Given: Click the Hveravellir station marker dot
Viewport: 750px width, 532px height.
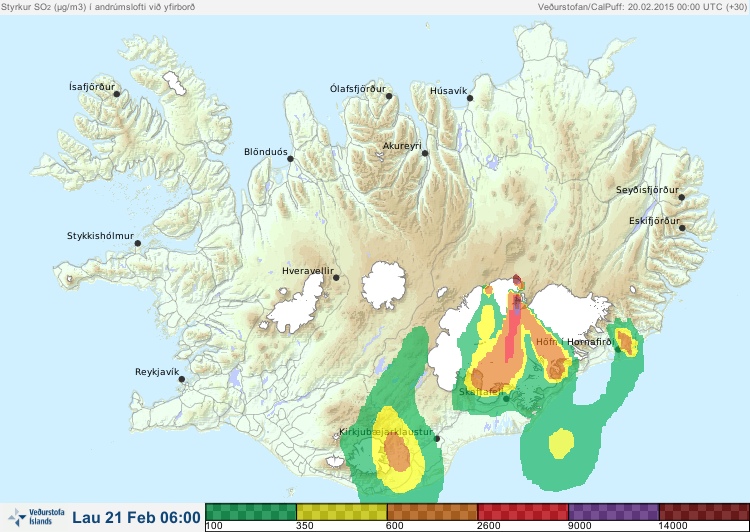Looking at the screenshot, I should click(336, 277).
